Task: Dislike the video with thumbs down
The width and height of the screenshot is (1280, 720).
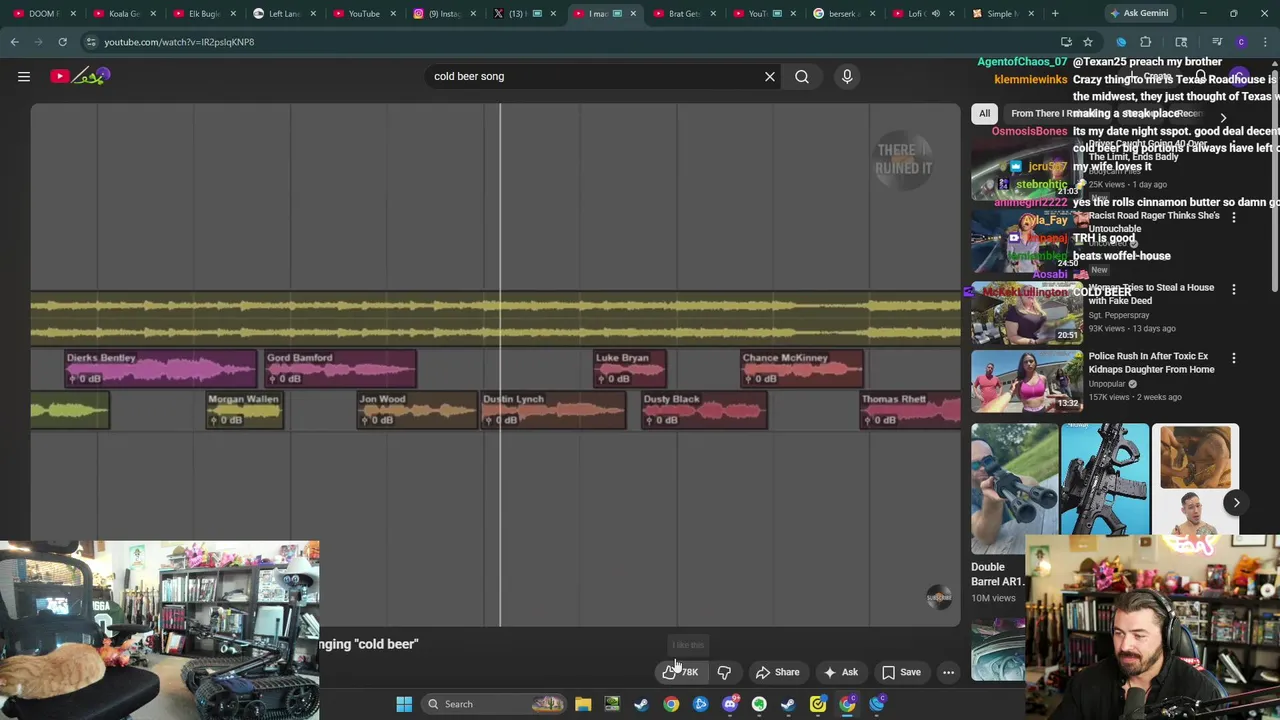Action: tap(724, 672)
